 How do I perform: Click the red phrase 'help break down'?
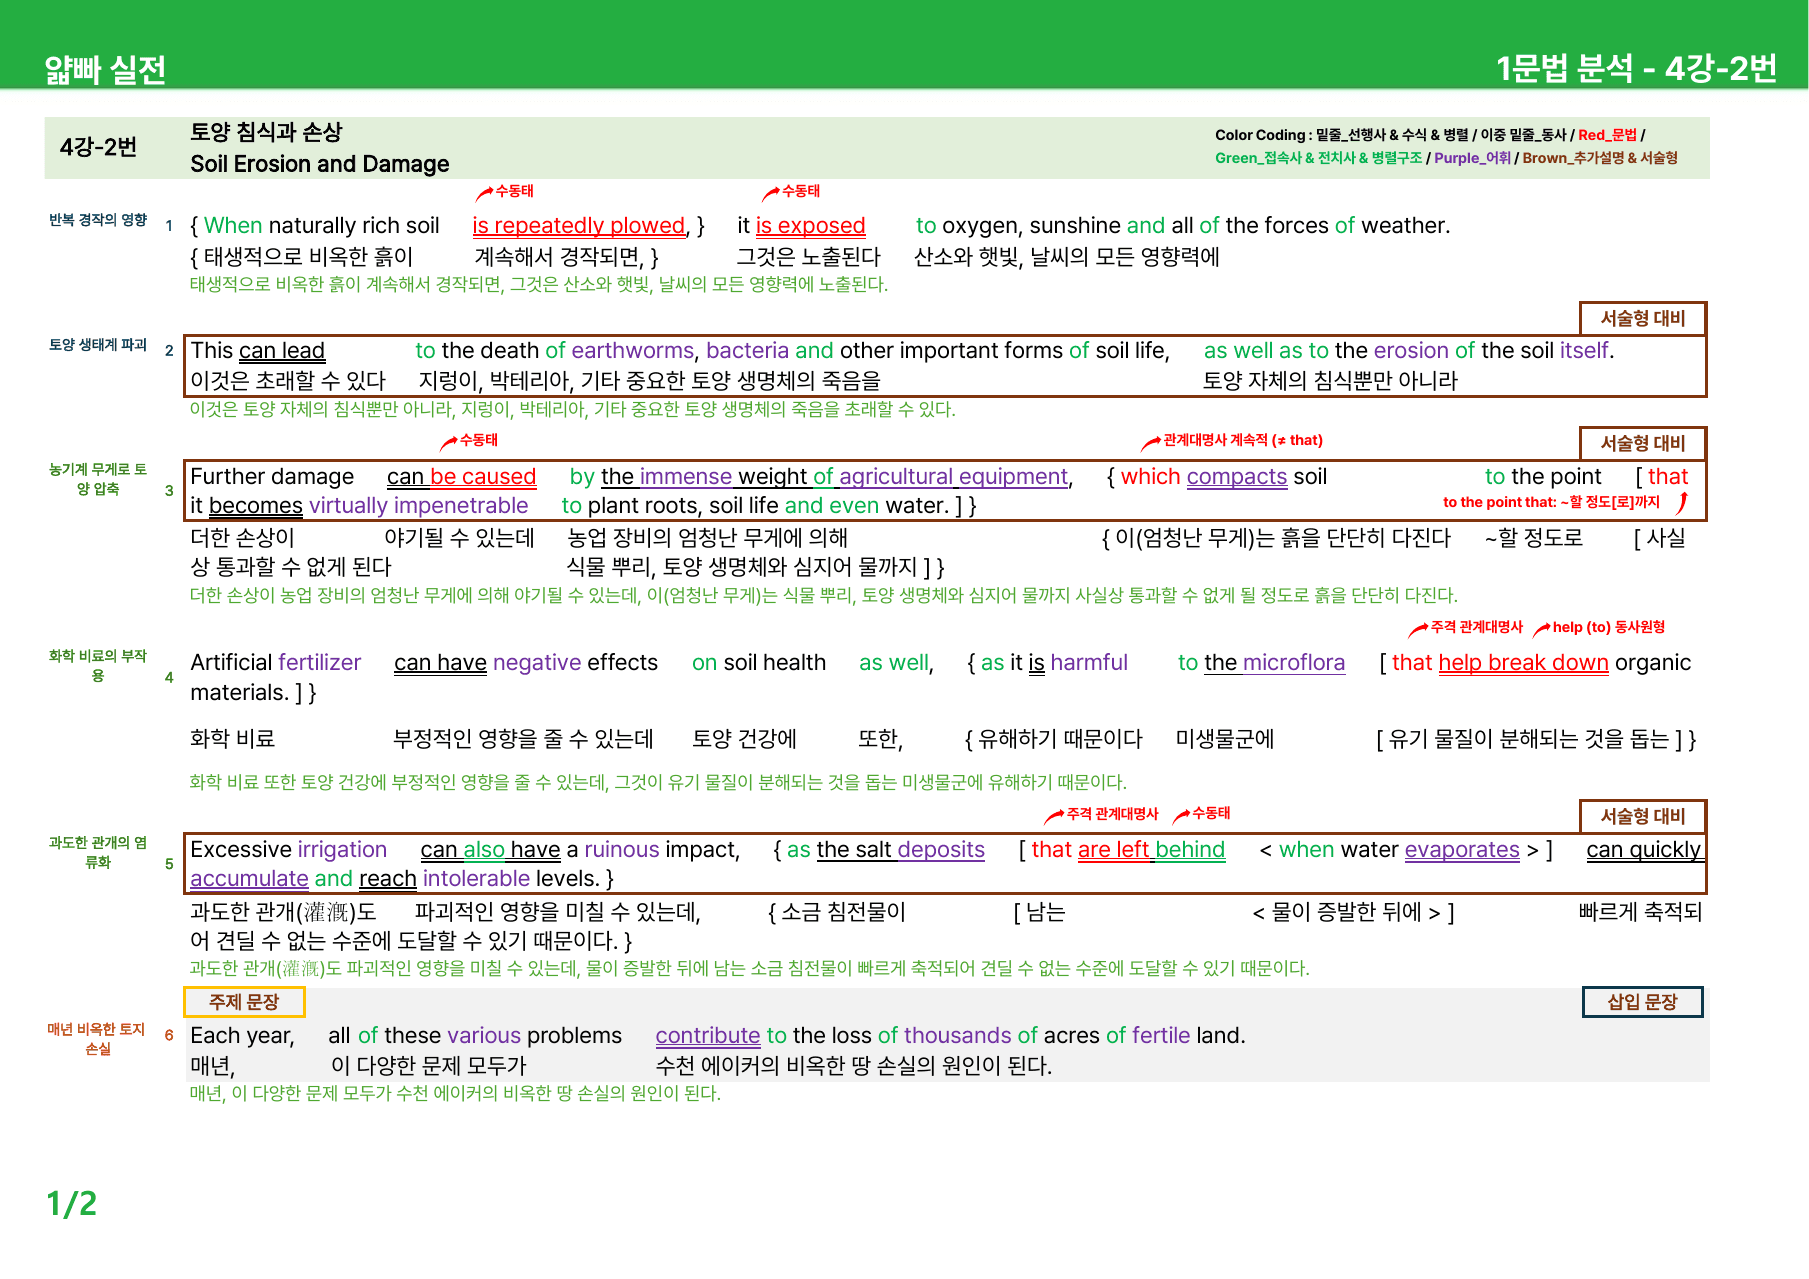point(1523,663)
